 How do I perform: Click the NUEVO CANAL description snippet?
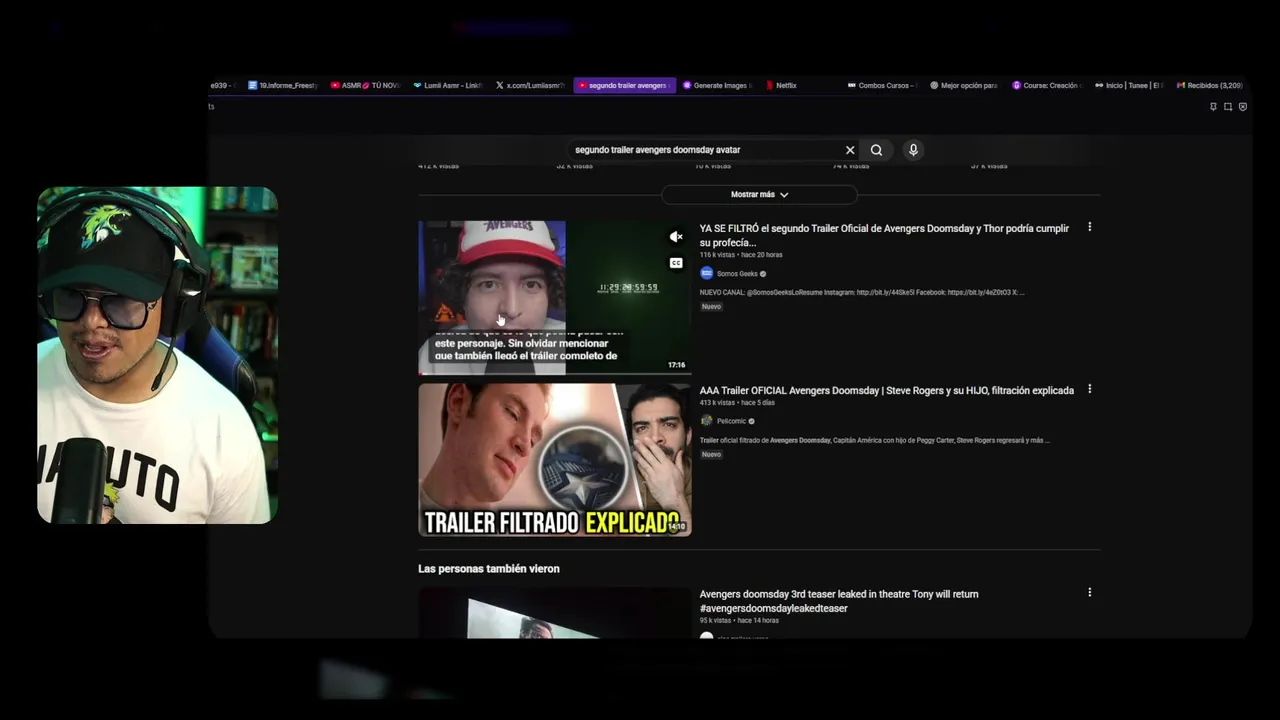tap(862, 293)
